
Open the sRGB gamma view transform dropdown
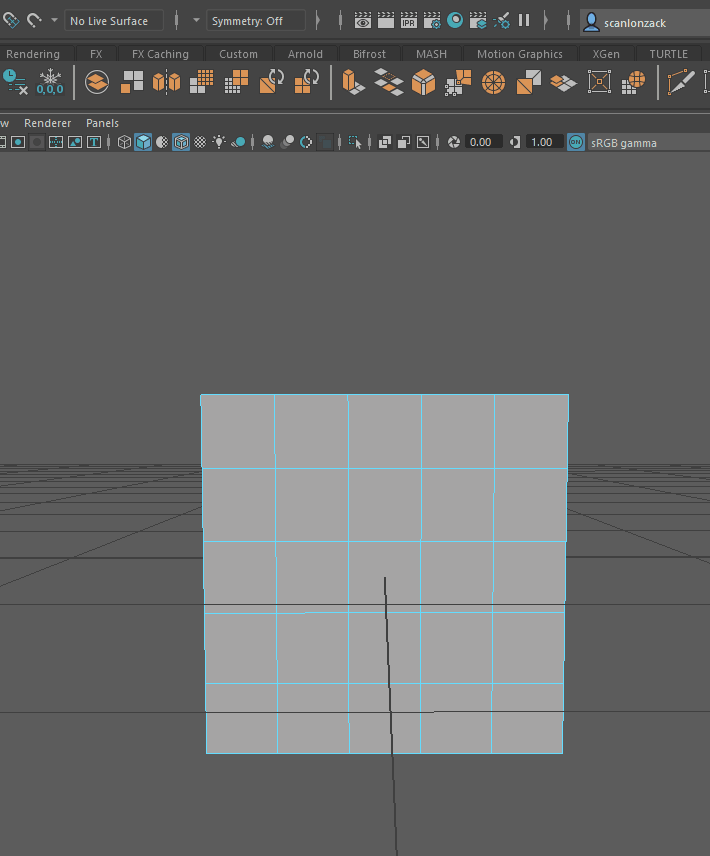[648, 143]
